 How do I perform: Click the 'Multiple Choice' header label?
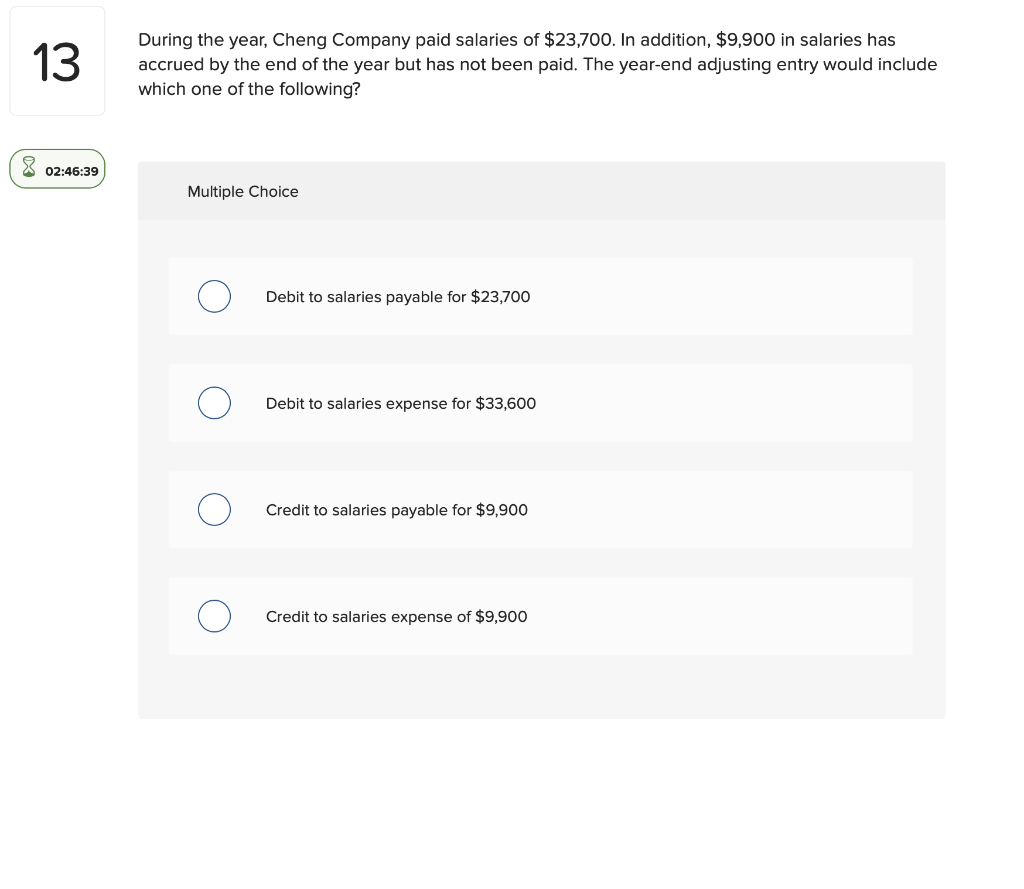pos(243,192)
